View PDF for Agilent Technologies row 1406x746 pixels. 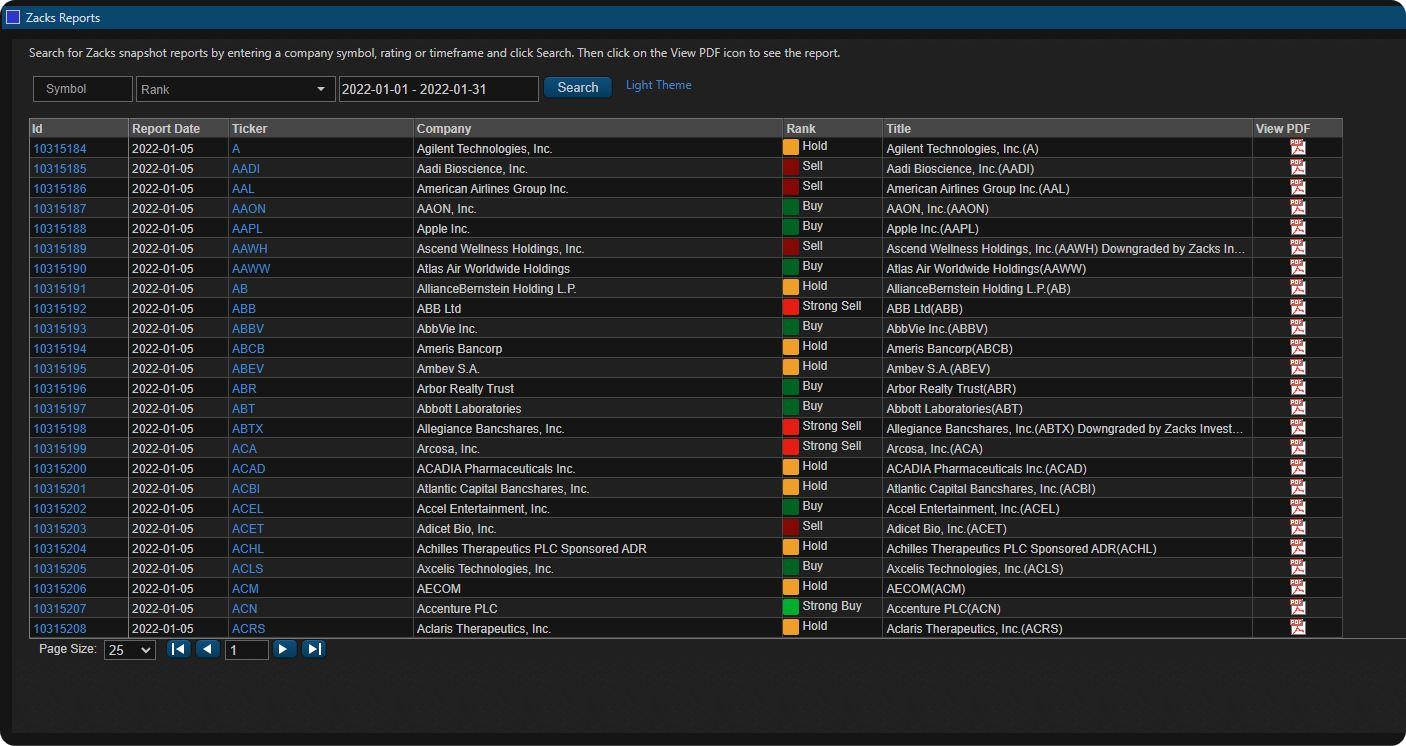(x=1297, y=148)
